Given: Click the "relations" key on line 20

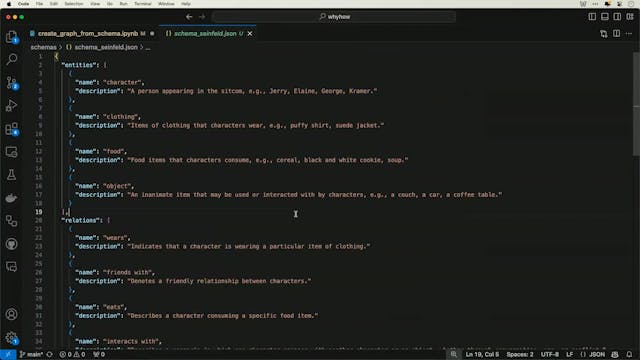Looking at the screenshot, I should pyautogui.click(x=82, y=220).
